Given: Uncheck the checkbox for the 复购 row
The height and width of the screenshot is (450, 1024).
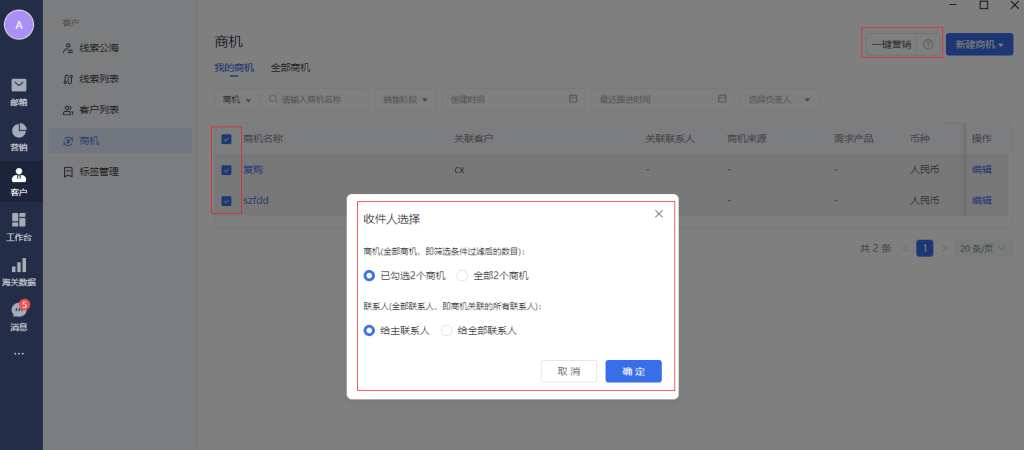Looking at the screenshot, I should pos(226,170).
